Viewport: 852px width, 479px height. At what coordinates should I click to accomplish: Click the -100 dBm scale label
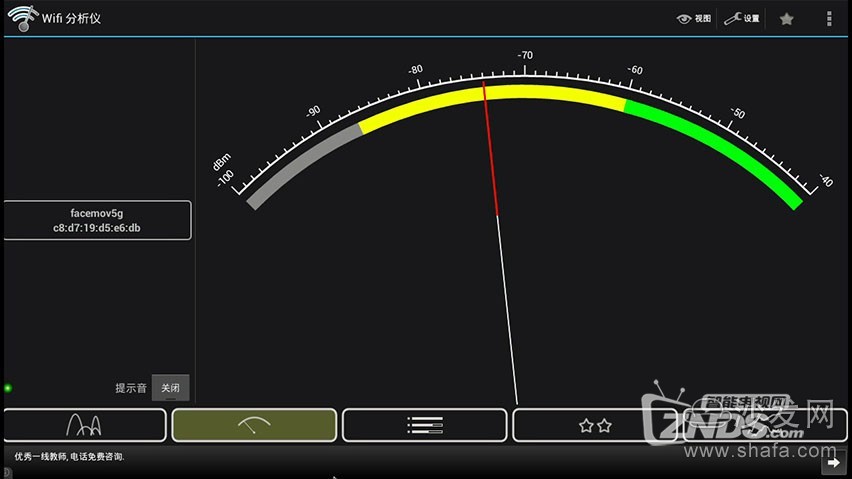(225, 178)
